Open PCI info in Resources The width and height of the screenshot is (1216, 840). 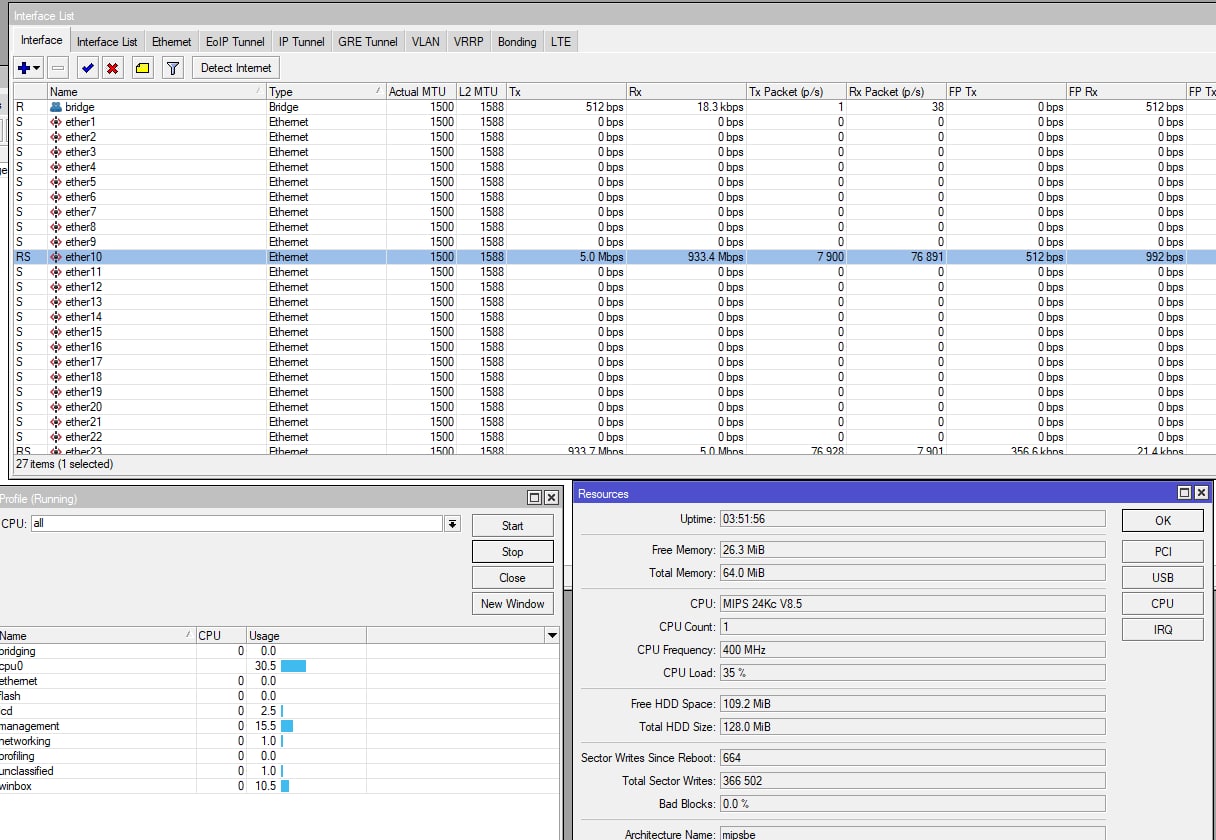(1162, 552)
